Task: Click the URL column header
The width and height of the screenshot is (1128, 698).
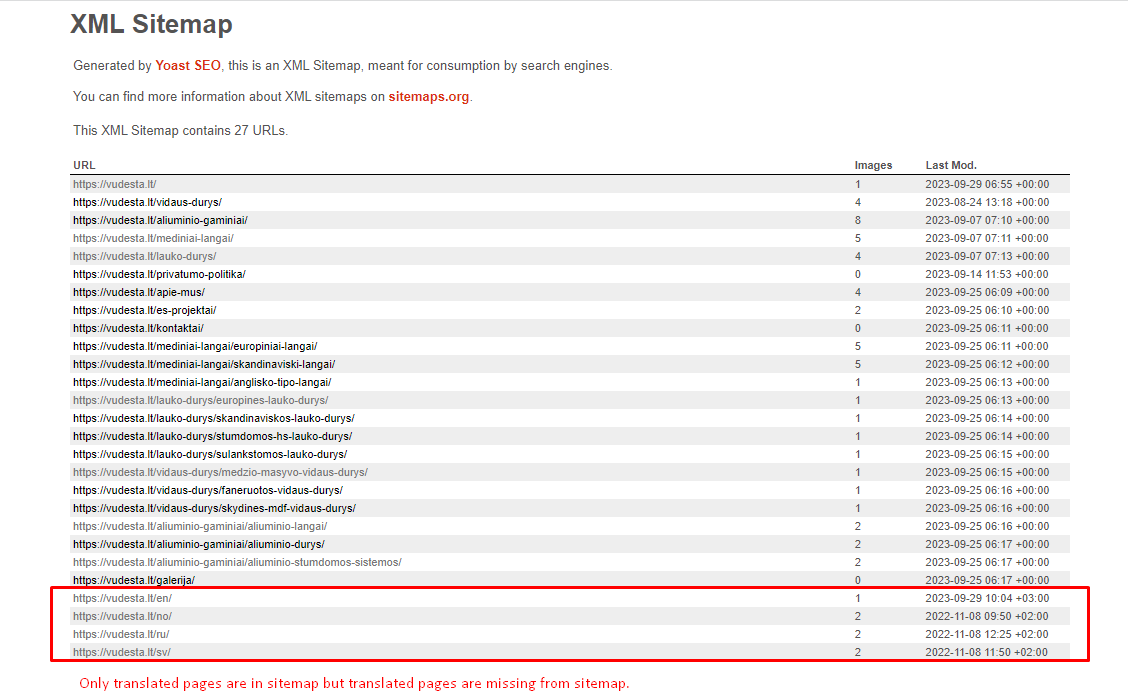Action: [x=84, y=165]
